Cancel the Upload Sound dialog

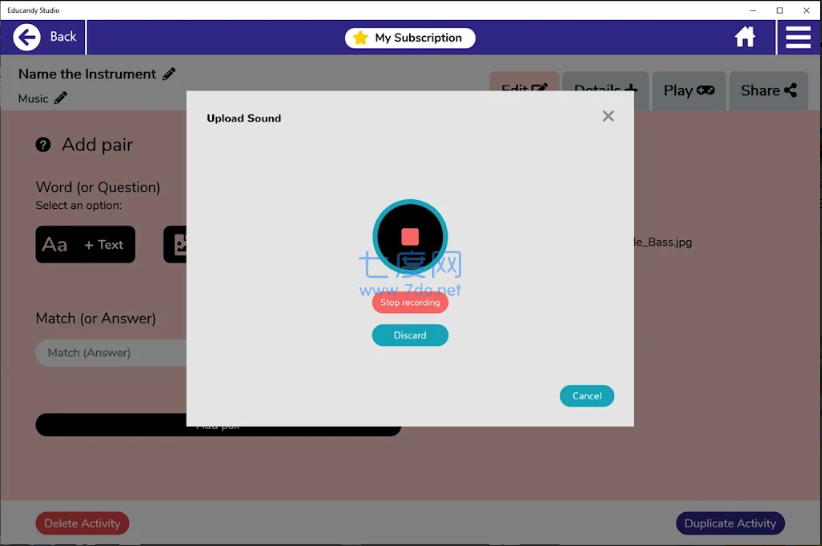tap(587, 396)
